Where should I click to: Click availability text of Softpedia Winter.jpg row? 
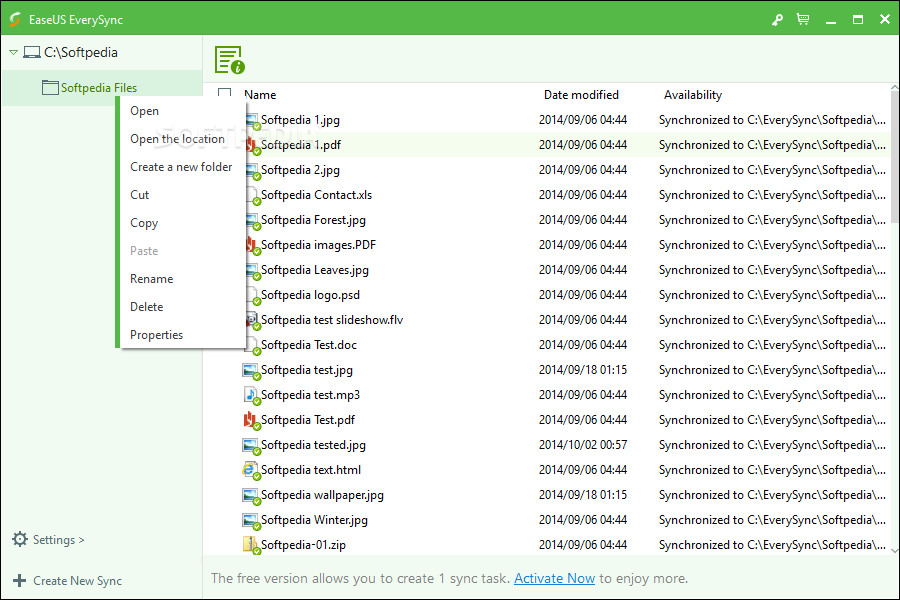tap(772, 520)
